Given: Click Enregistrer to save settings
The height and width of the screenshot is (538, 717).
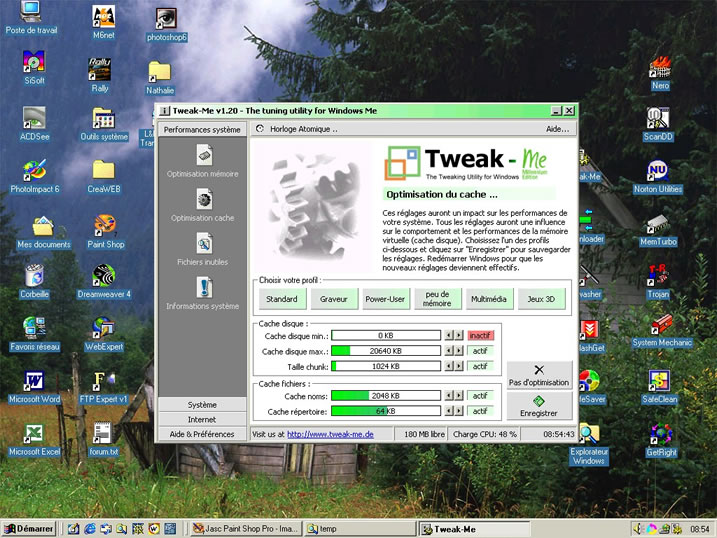Looking at the screenshot, I should (539, 406).
